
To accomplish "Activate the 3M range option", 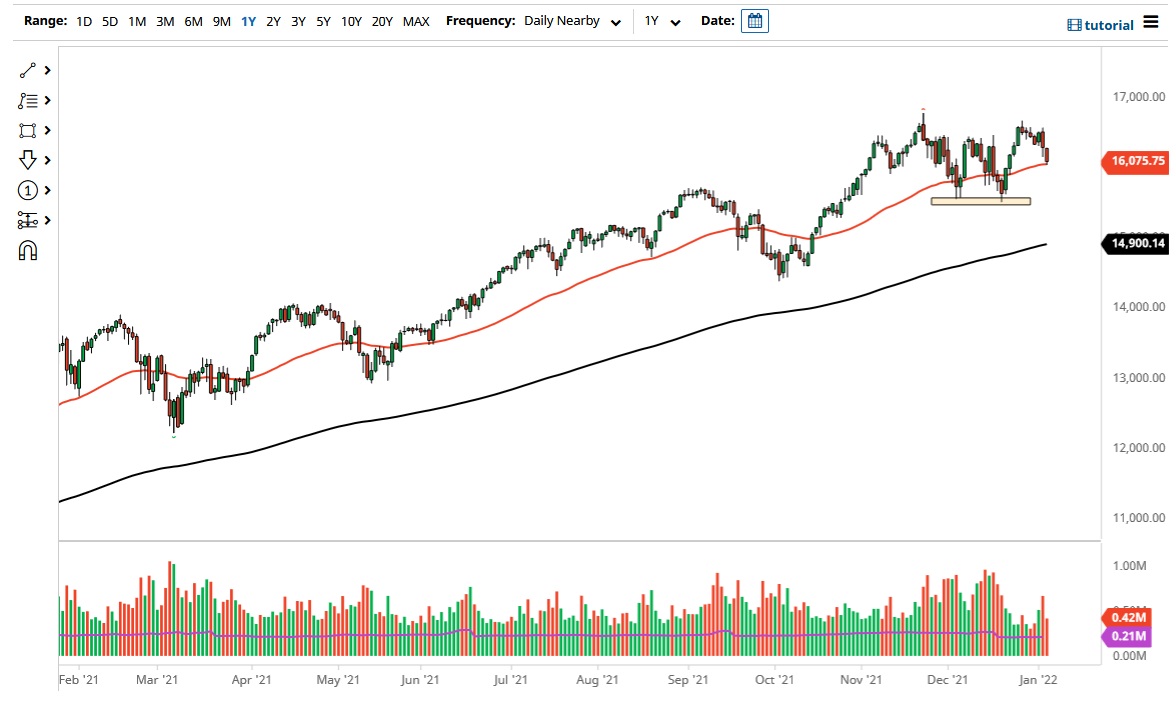I will [164, 20].
